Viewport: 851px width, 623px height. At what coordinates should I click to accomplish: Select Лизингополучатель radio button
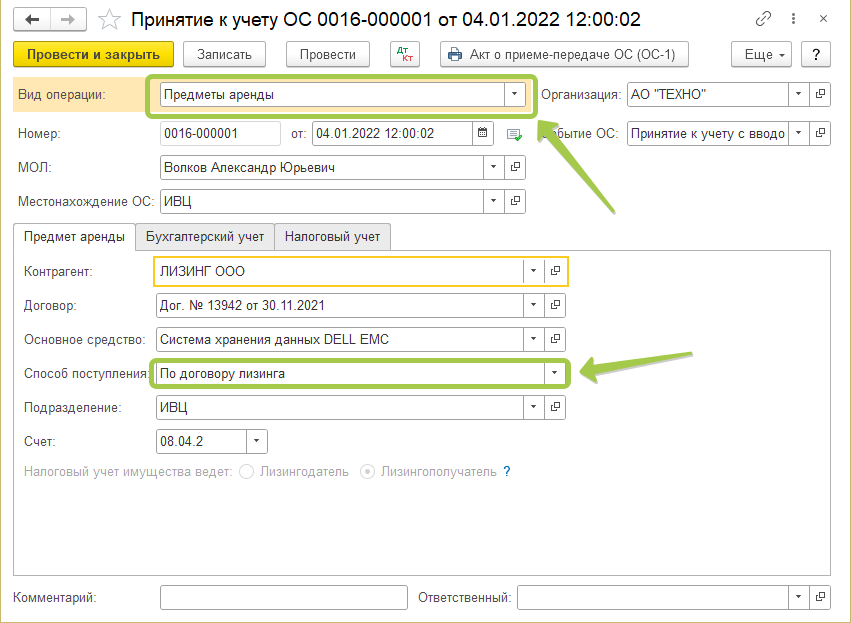(x=368, y=471)
